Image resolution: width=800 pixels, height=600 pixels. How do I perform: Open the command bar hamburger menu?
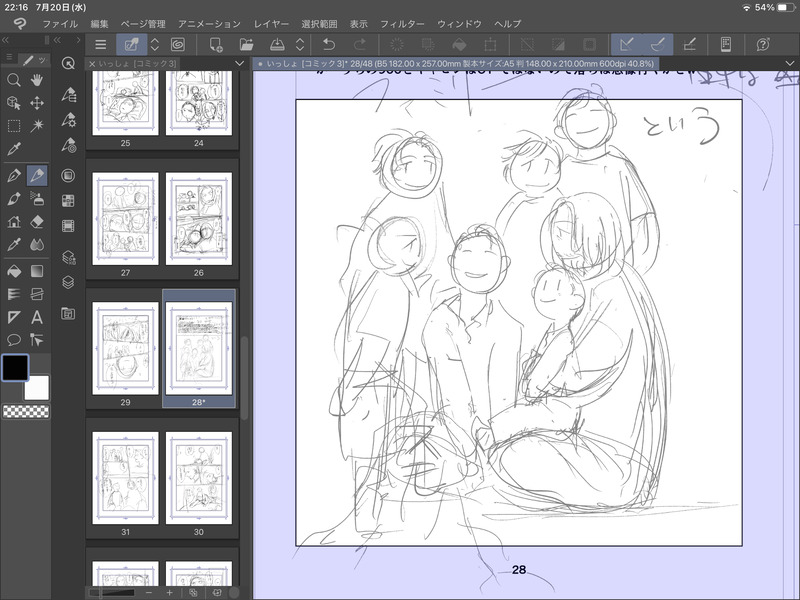coord(101,45)
